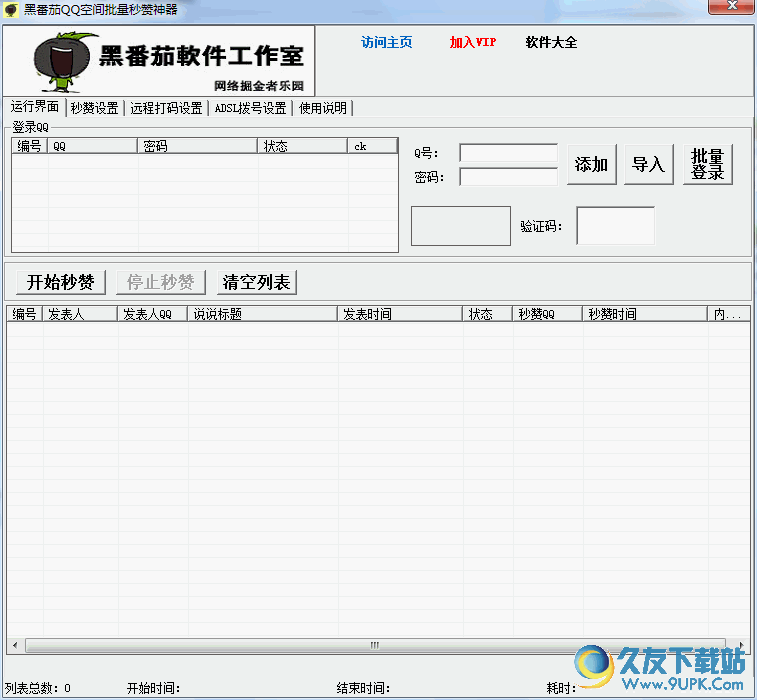Sort login table by 编号 column
This screenshot has height=700, width=757.
pyautogui.click(x=29, y=146)
